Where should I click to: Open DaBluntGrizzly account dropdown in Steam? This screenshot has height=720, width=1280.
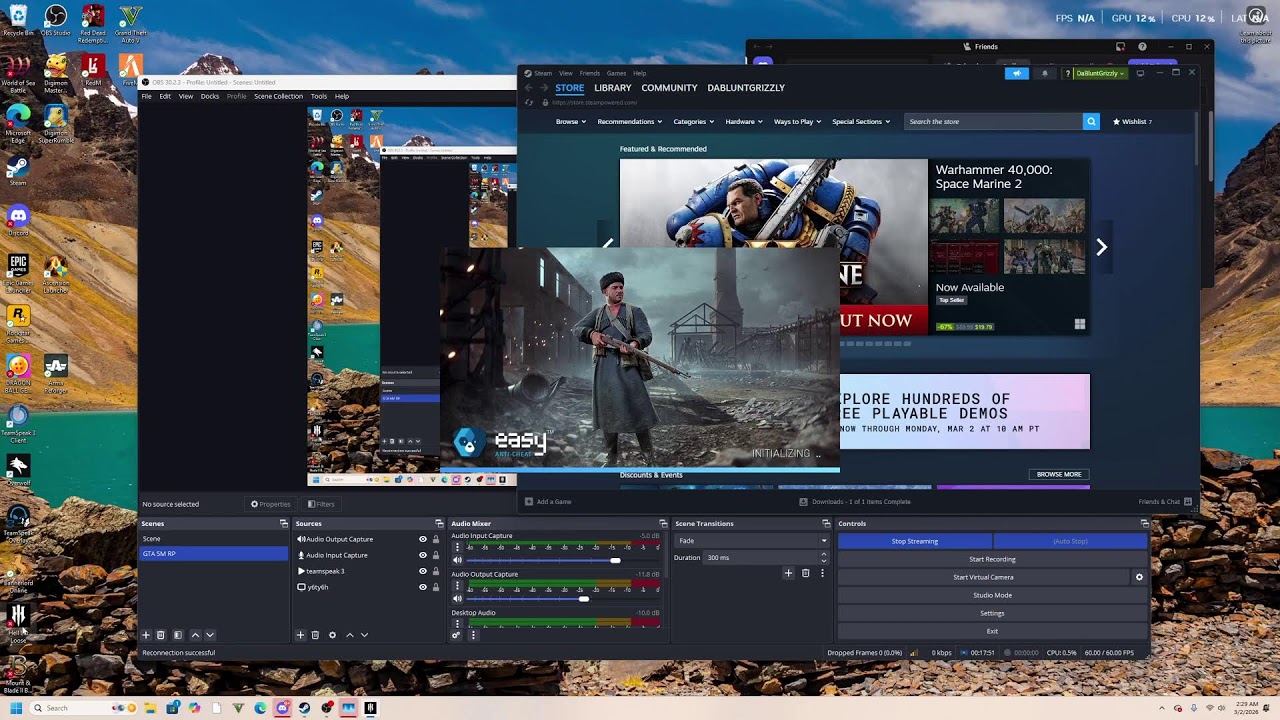coord(1100,73)
